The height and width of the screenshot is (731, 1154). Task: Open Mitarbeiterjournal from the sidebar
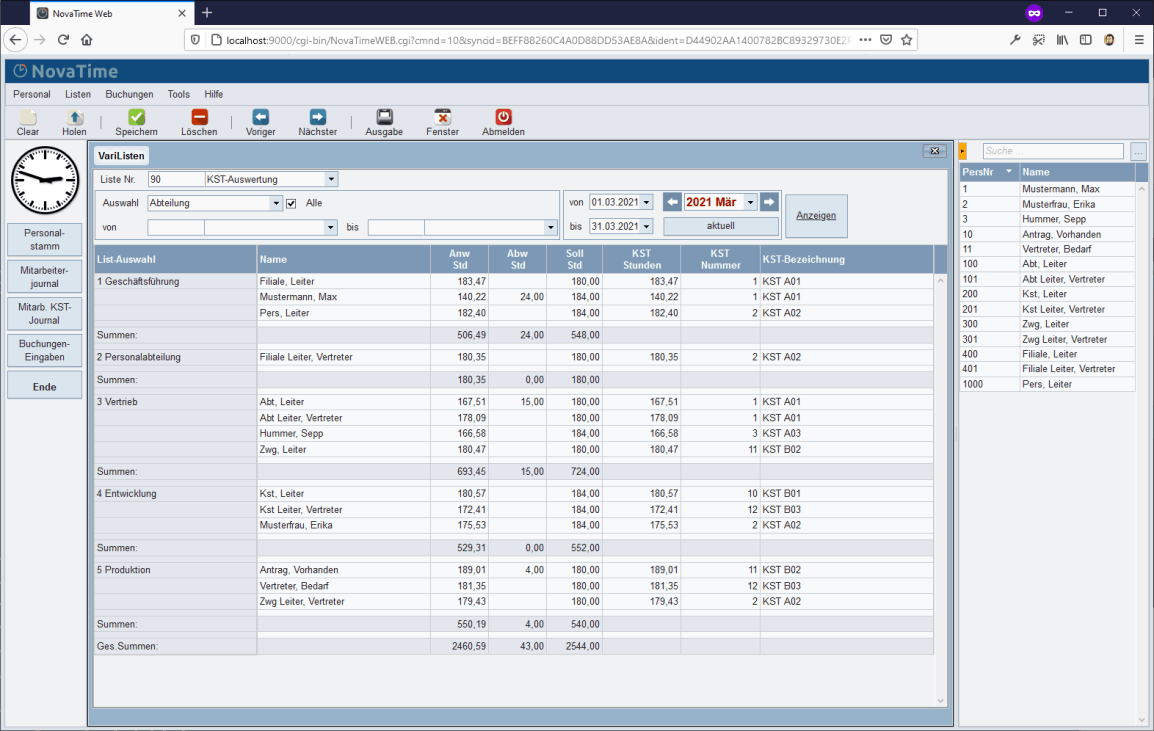pyautogui.click(x=44, y=277)
